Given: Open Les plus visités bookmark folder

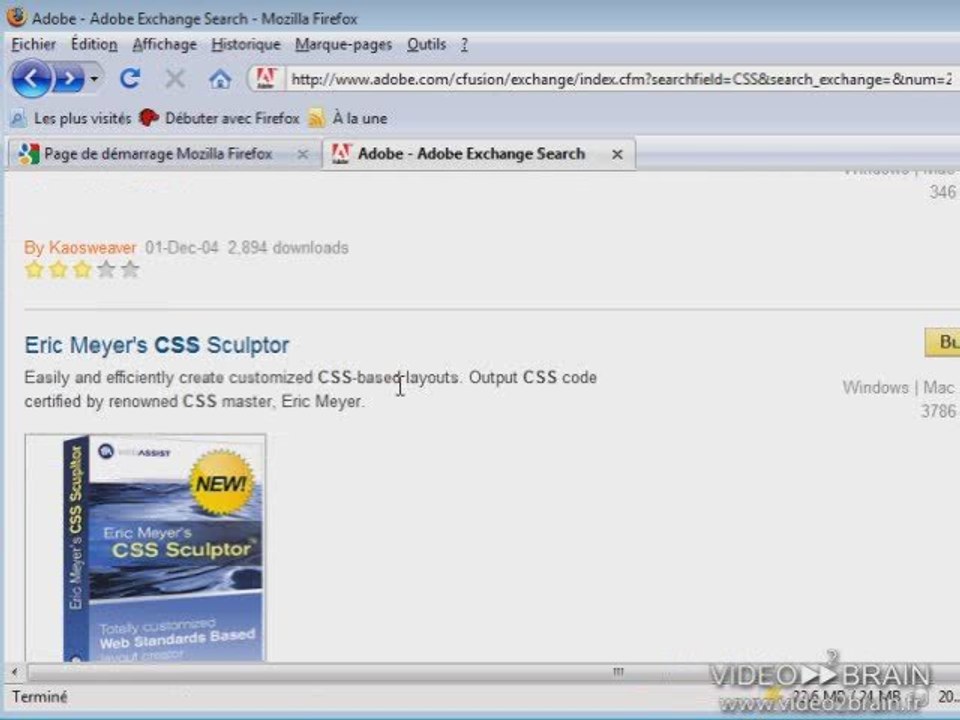Looking at the screenshot, I should (72, 118).
